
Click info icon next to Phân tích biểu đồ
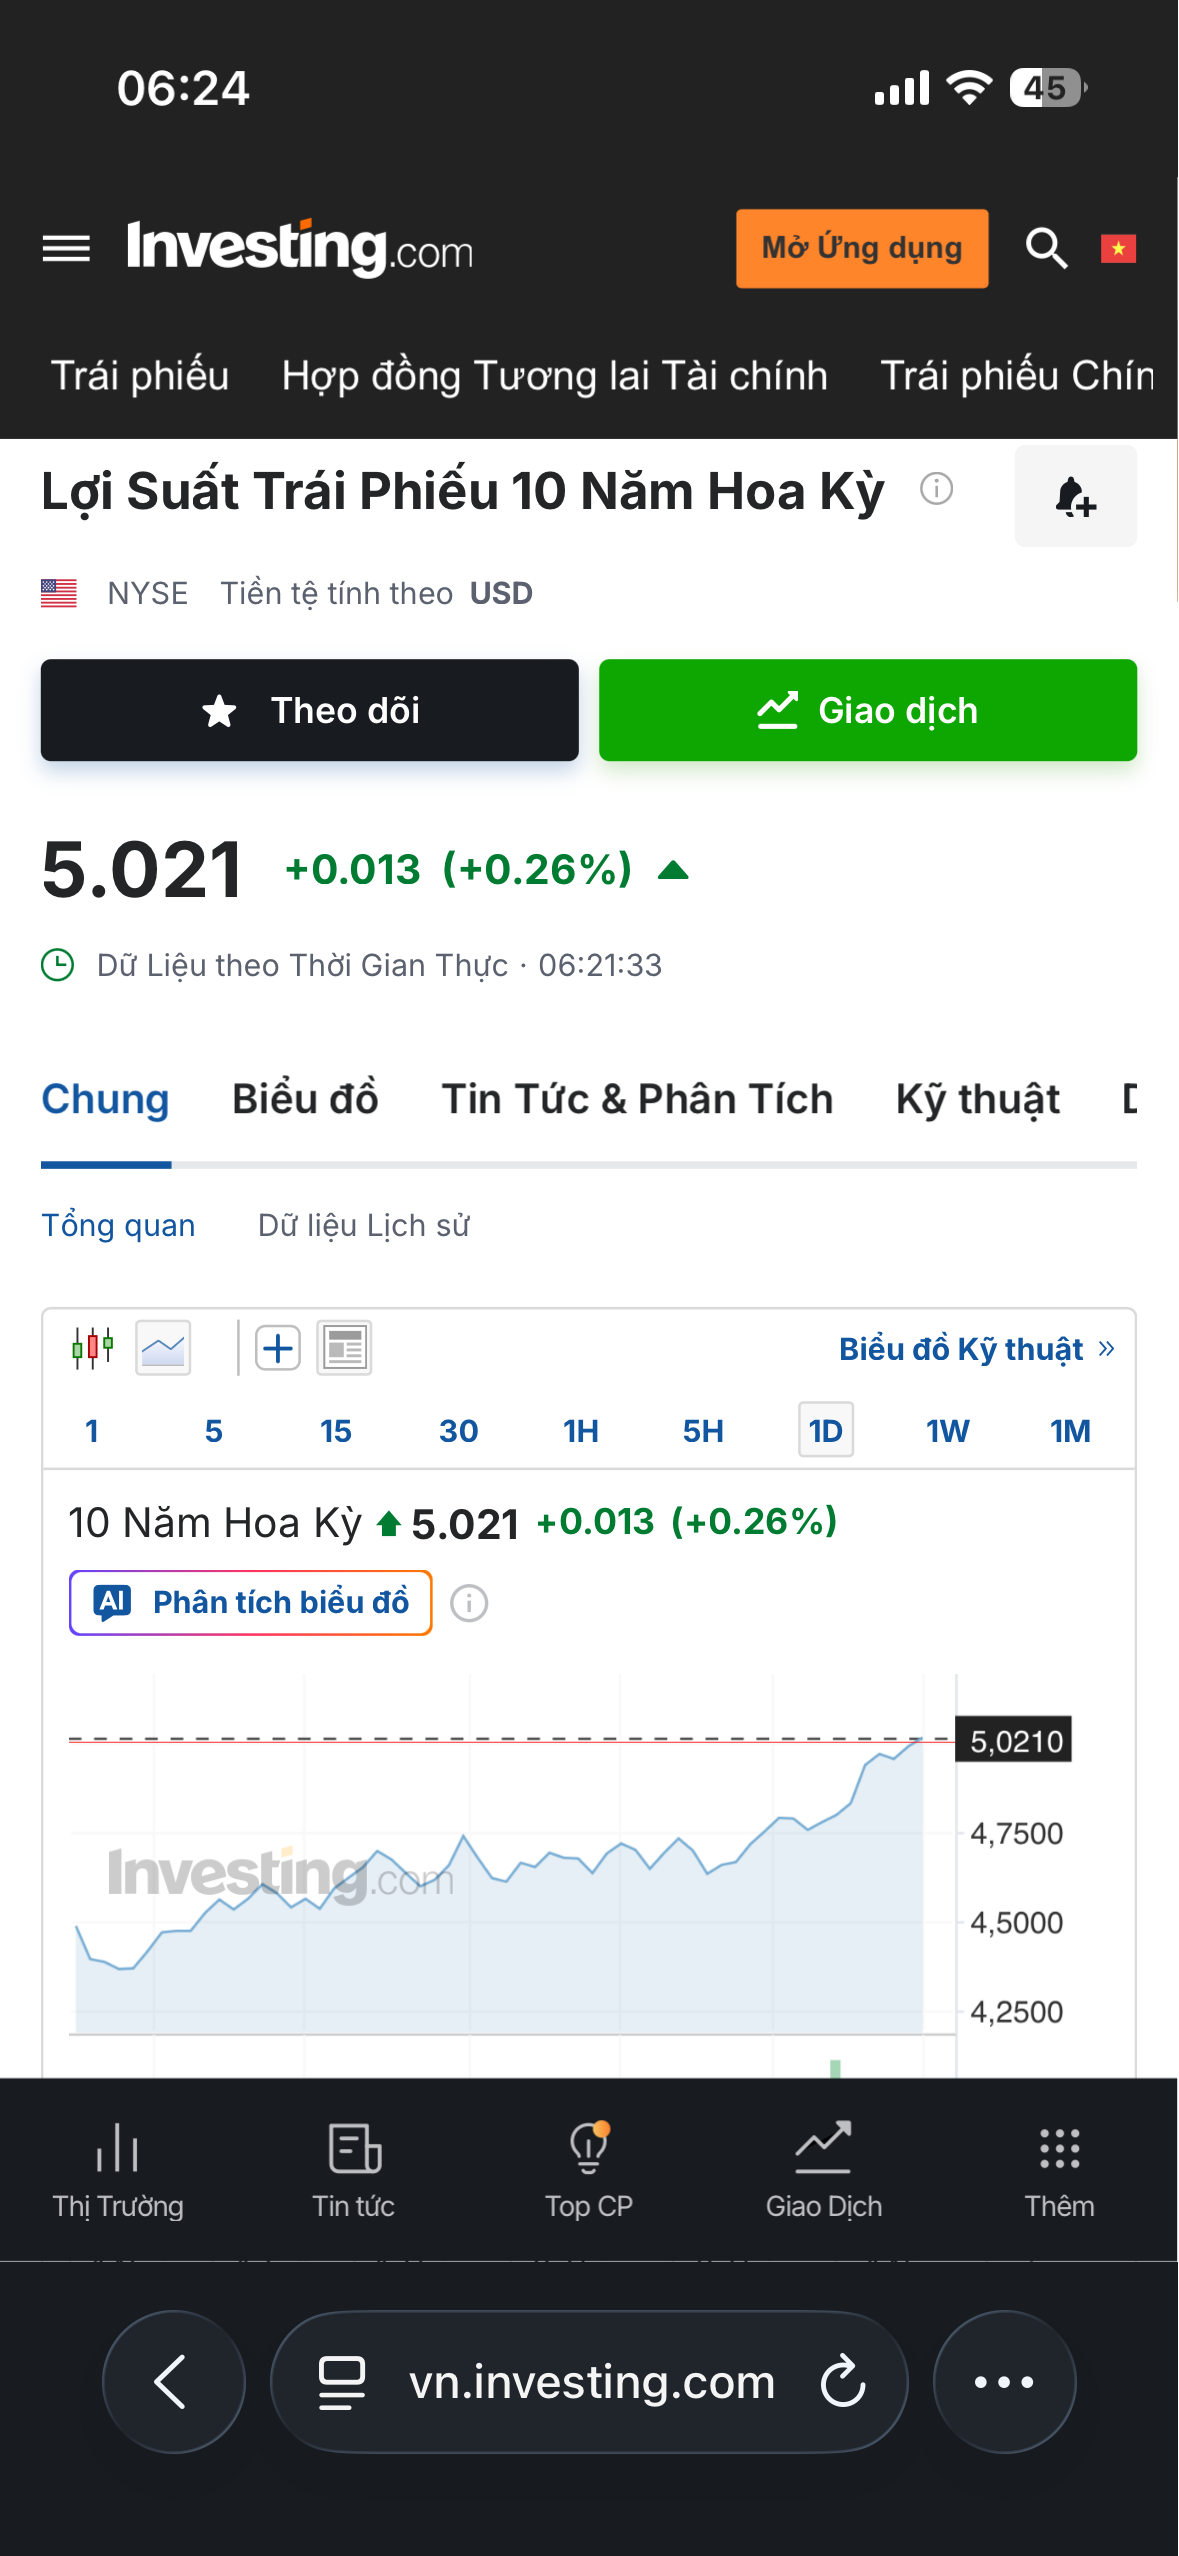469,1603
